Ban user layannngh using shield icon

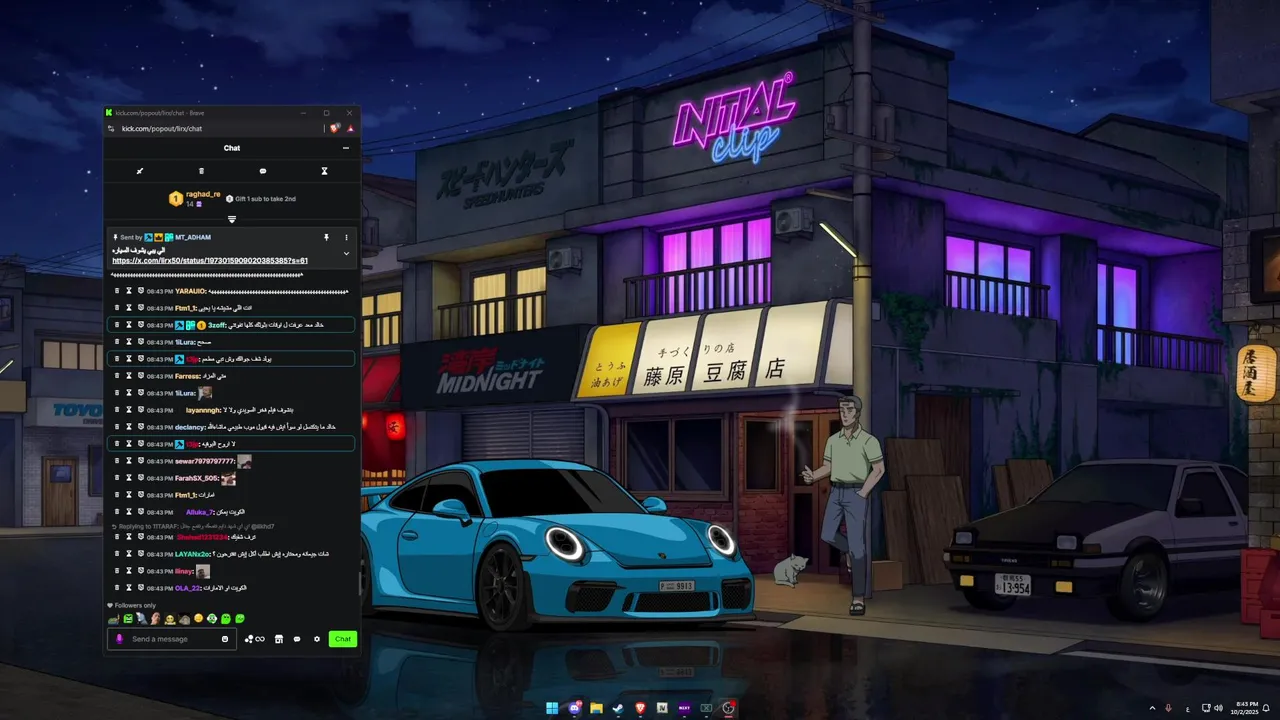[140, 410]
